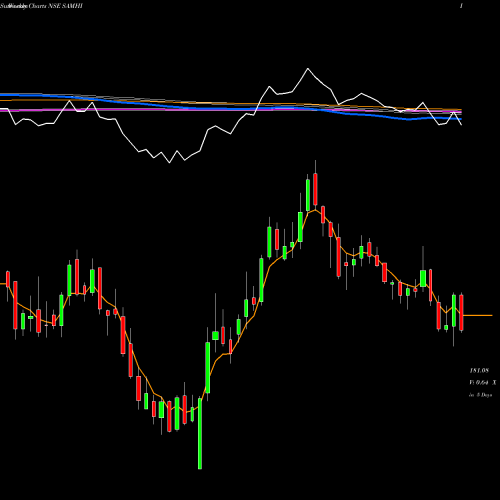
Task: Click the 'V: 0.64 X' volume label
Action: [x=483, y=383]
